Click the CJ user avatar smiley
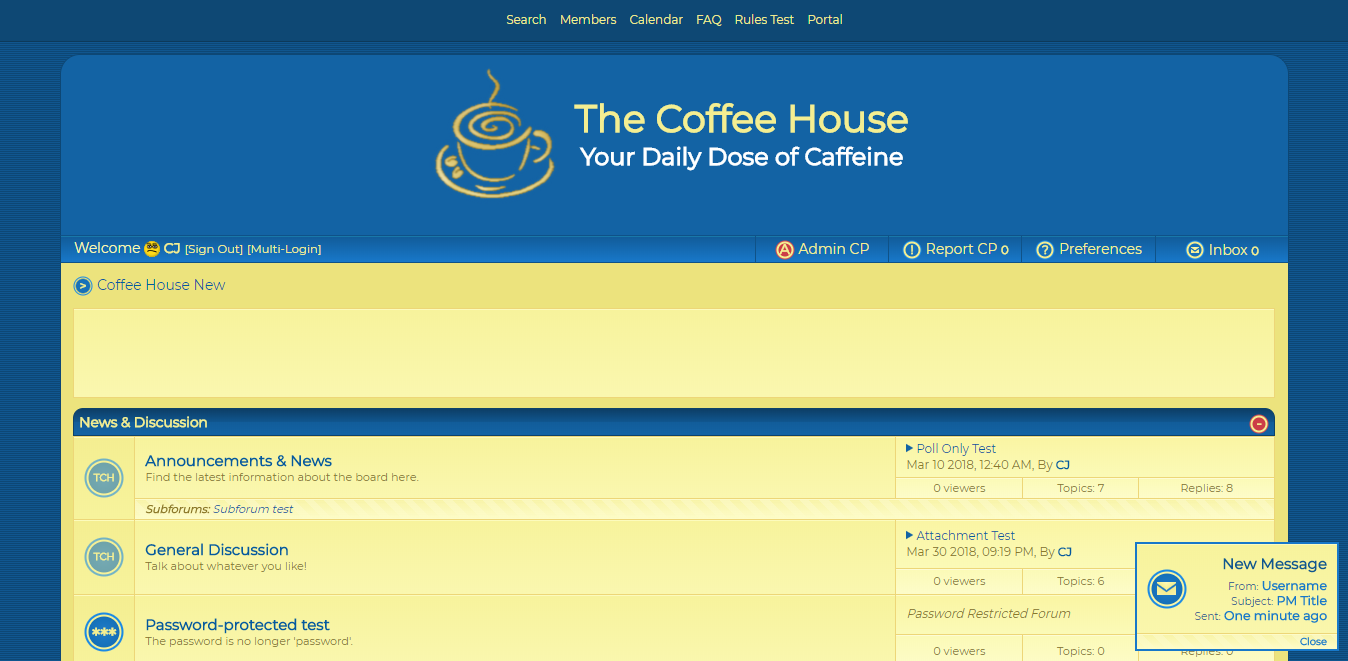The image size is (1348, 661). tap(152, 249)
